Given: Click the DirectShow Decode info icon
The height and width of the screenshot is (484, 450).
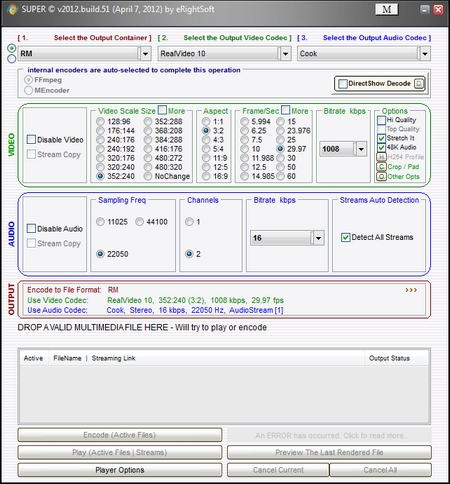Looking at the screenshot, I should click(x=419, y=83).
